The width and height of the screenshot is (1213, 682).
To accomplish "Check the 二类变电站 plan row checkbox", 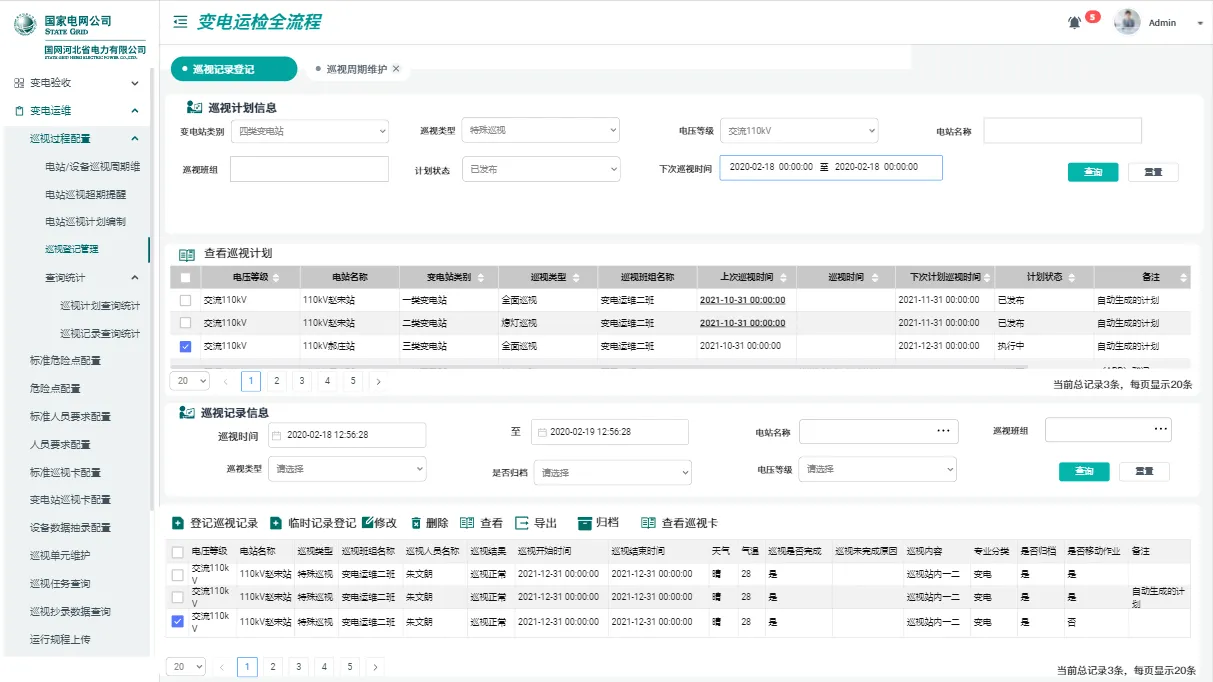I will [x=185, y=323].
